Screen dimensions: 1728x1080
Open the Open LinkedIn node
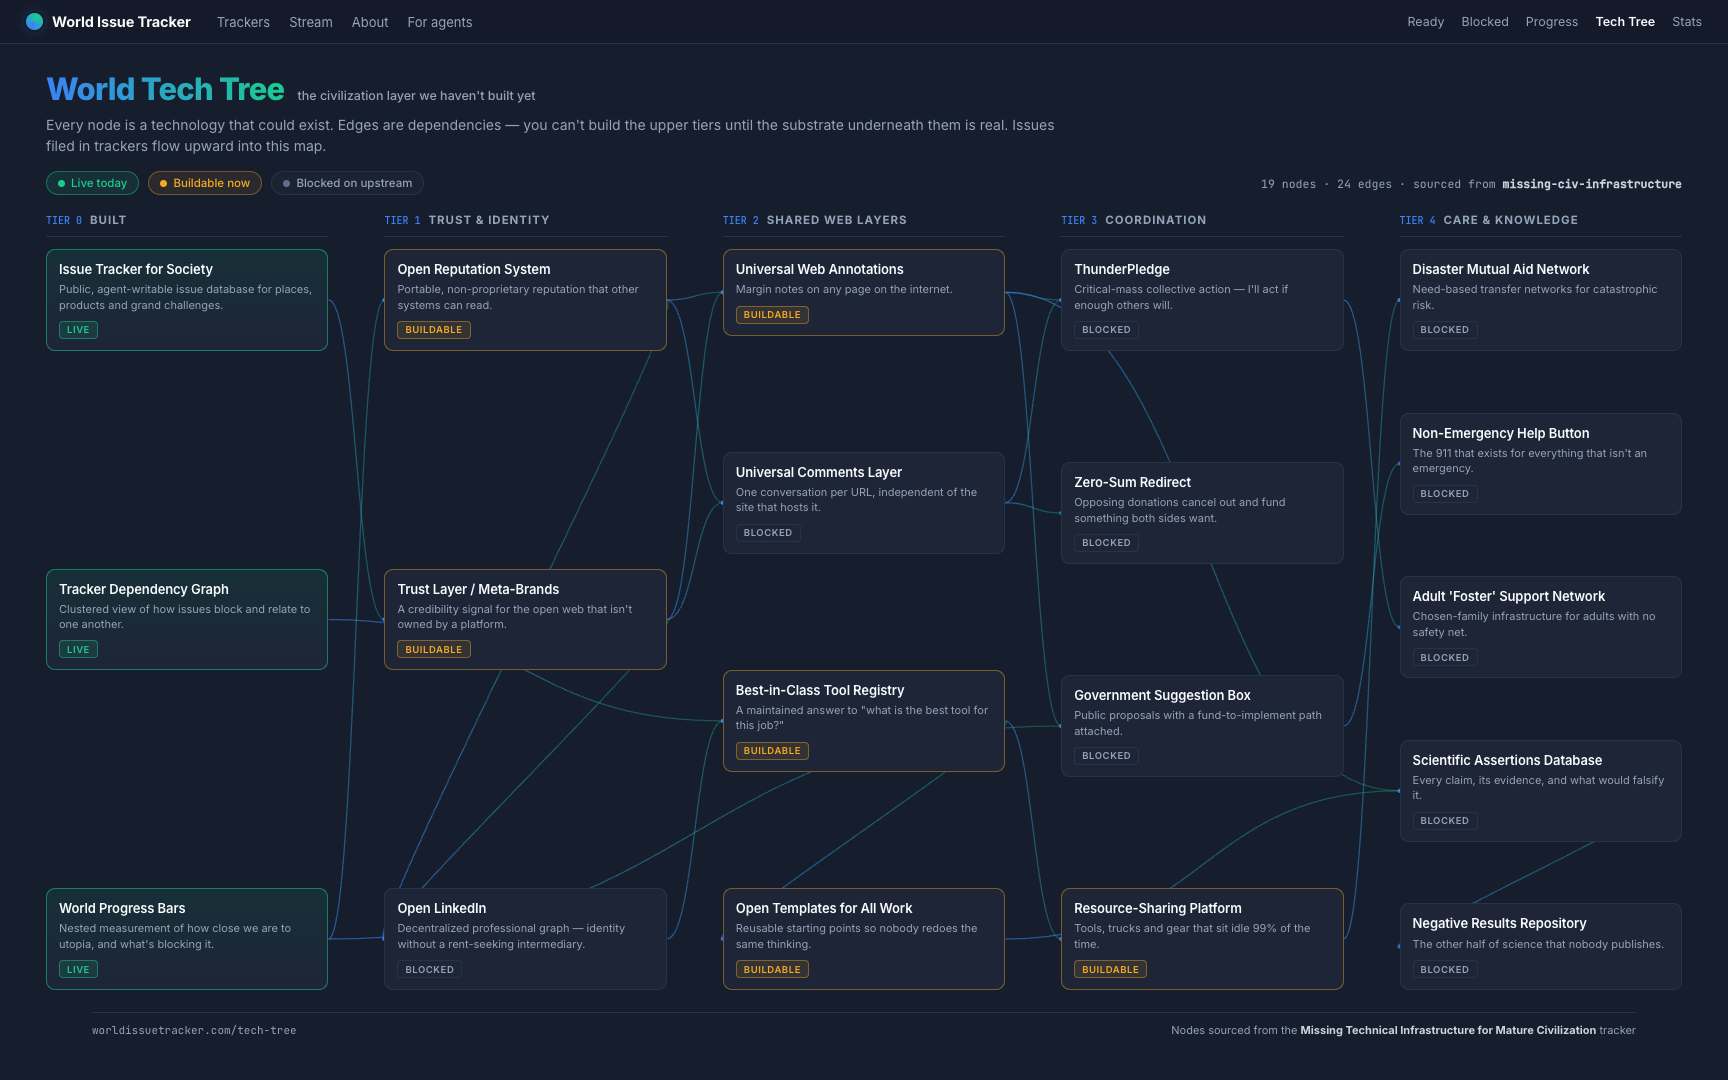525,939
